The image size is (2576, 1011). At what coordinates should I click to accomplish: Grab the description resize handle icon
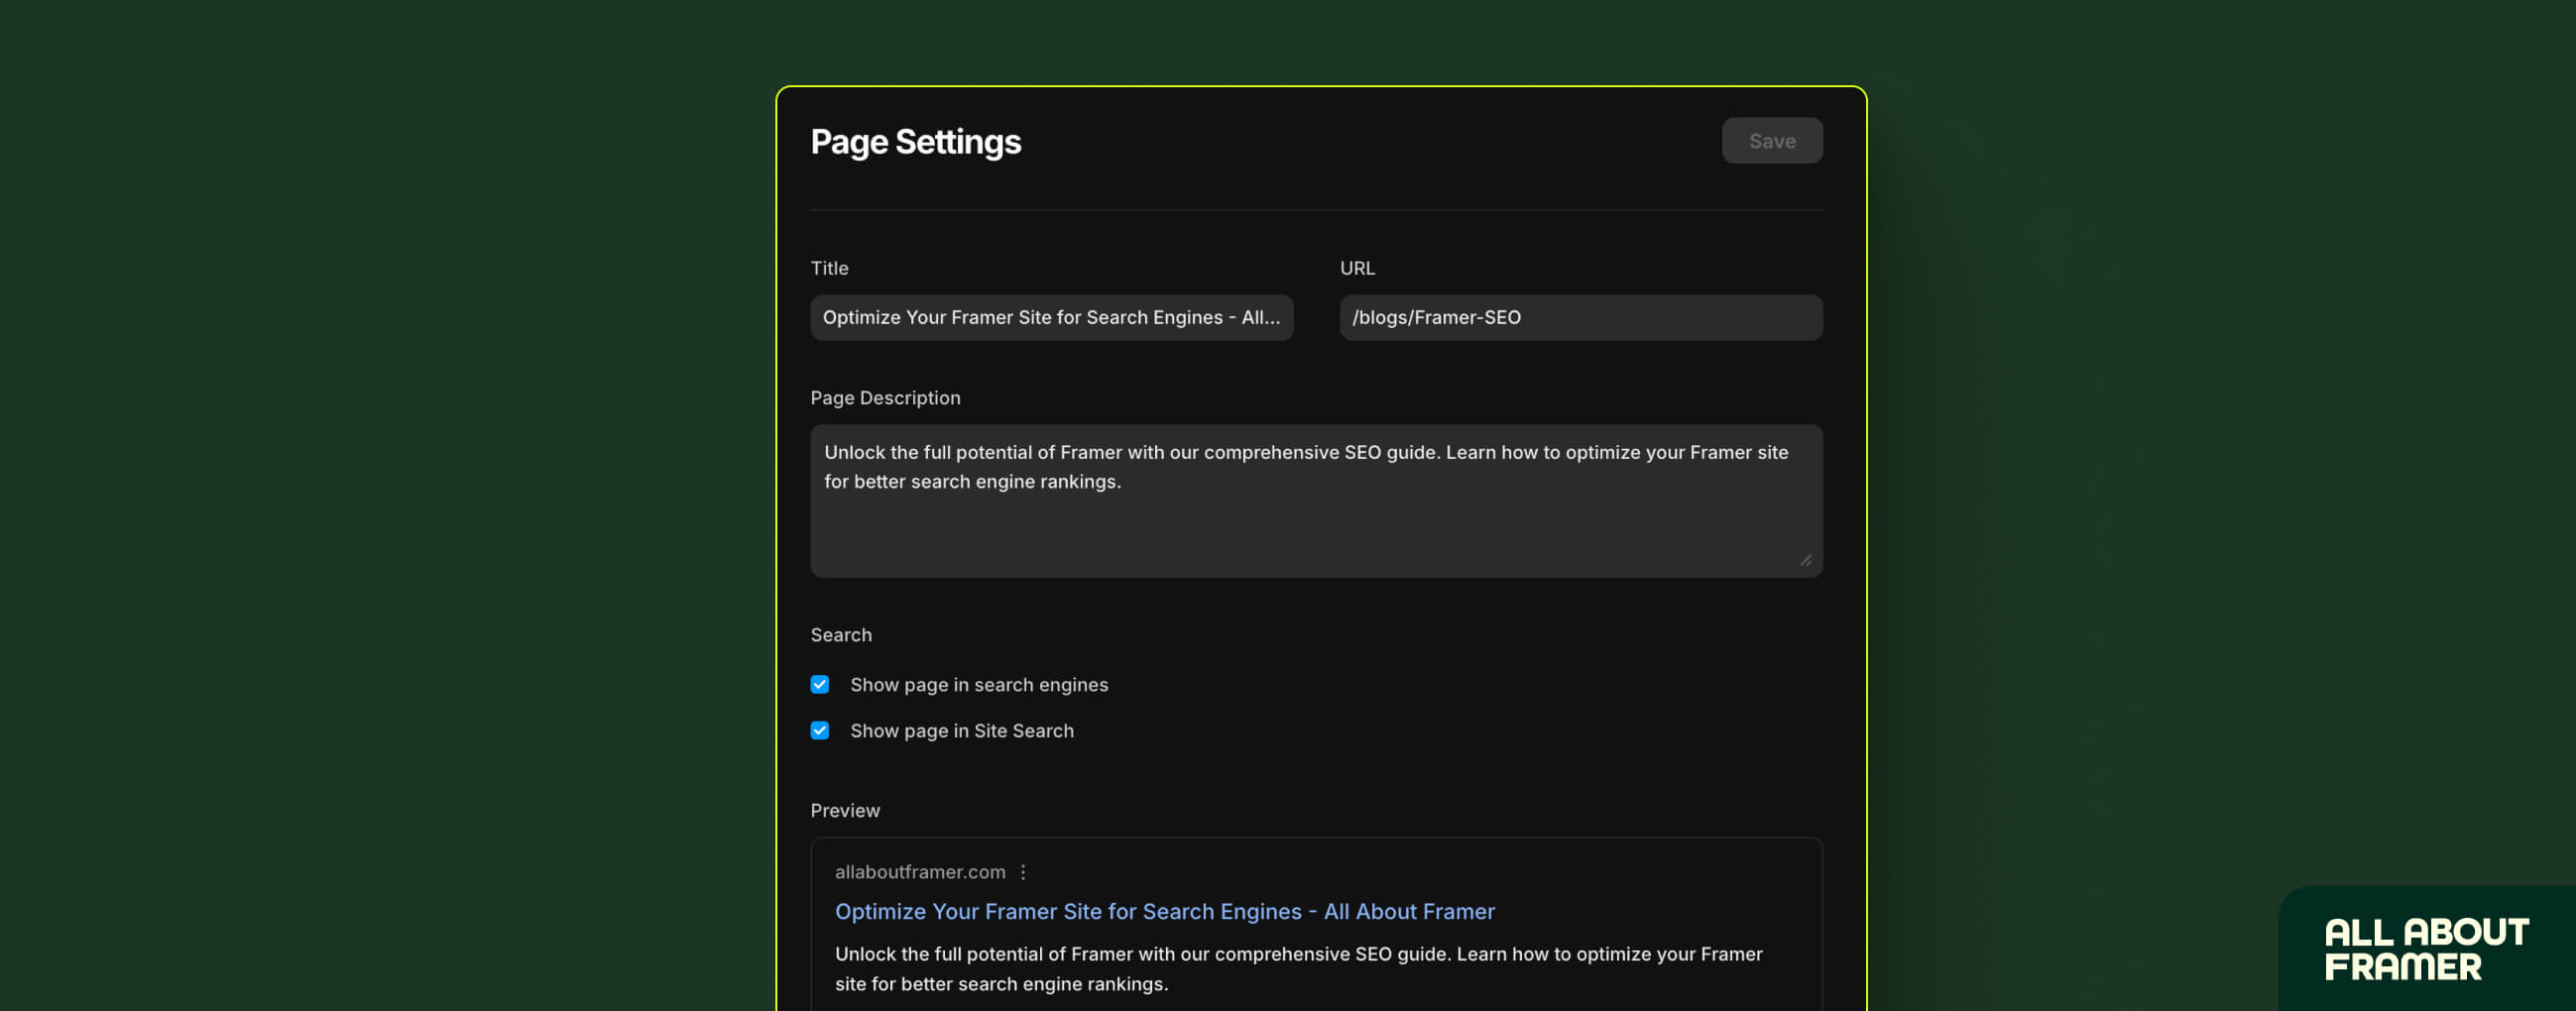coord(1805,560)
